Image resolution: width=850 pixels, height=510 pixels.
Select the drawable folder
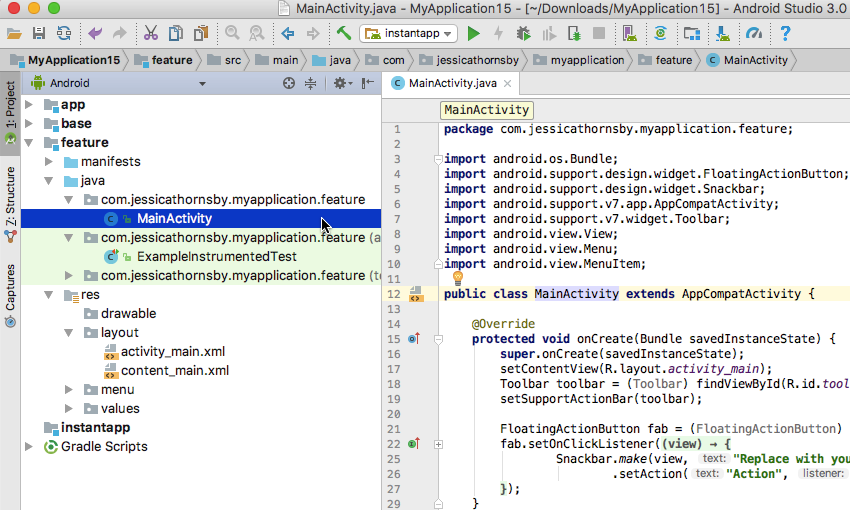point(128,314)
